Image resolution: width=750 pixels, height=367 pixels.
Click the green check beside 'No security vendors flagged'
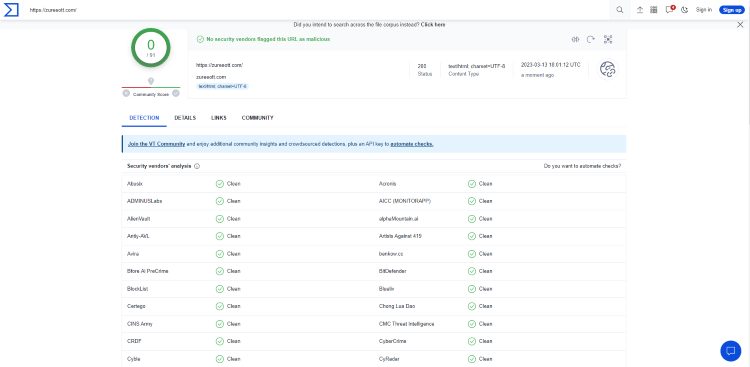click(x=200, y=39)
